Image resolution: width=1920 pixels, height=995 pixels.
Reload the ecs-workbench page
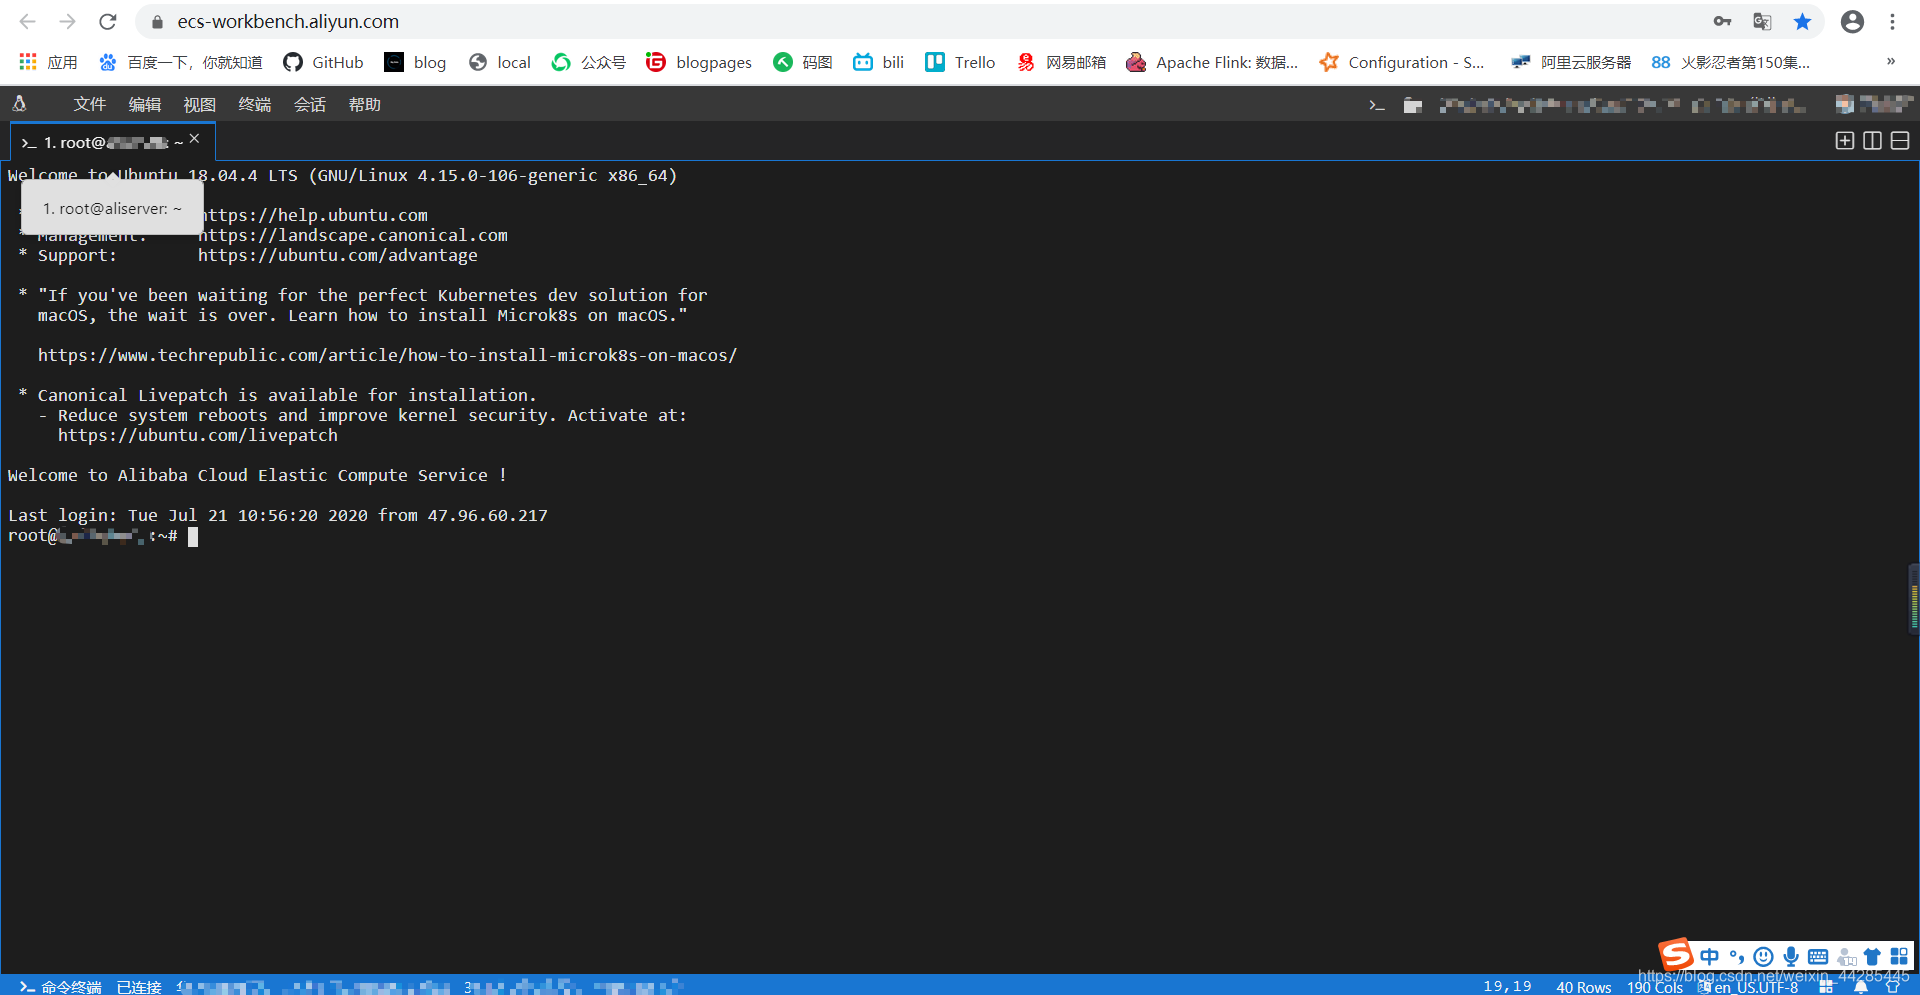coord(108,21)
